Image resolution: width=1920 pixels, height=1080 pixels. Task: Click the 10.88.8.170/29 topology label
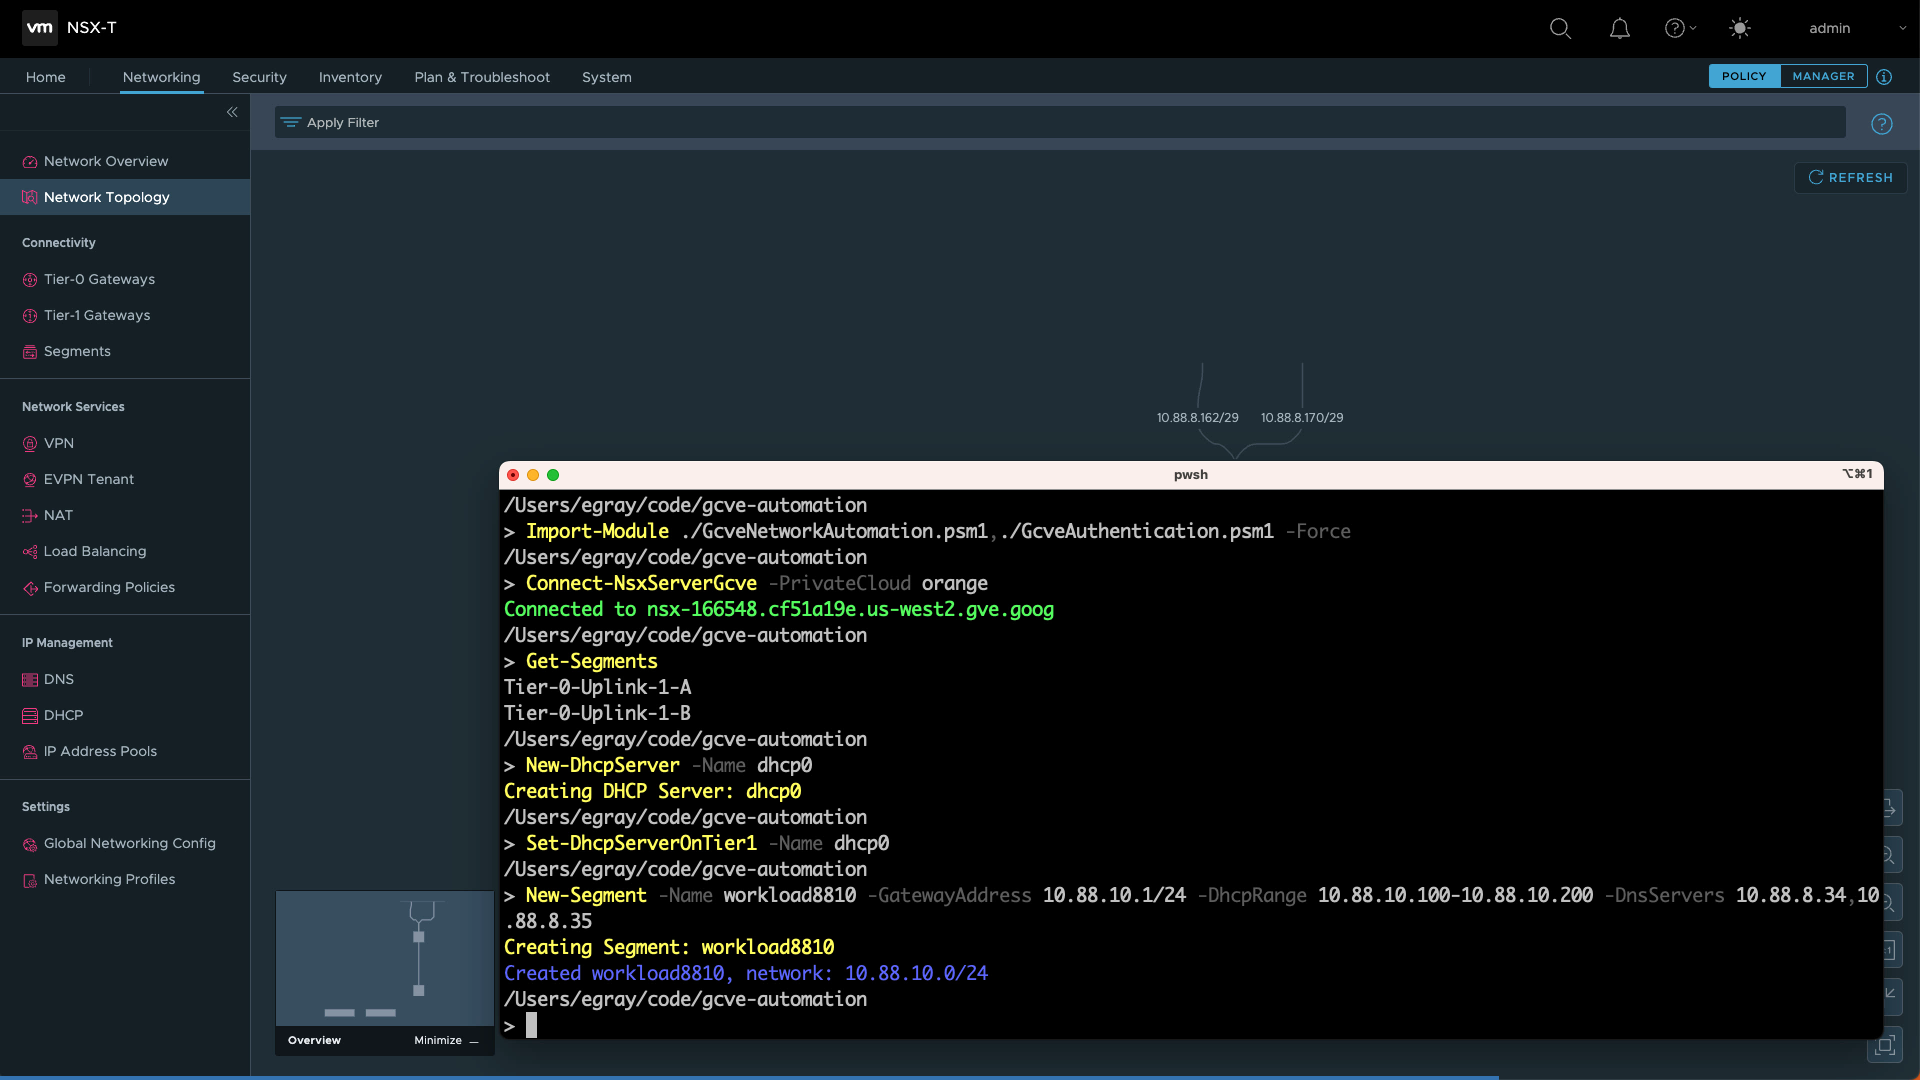pyautogui.click(x=1302, y=417)
